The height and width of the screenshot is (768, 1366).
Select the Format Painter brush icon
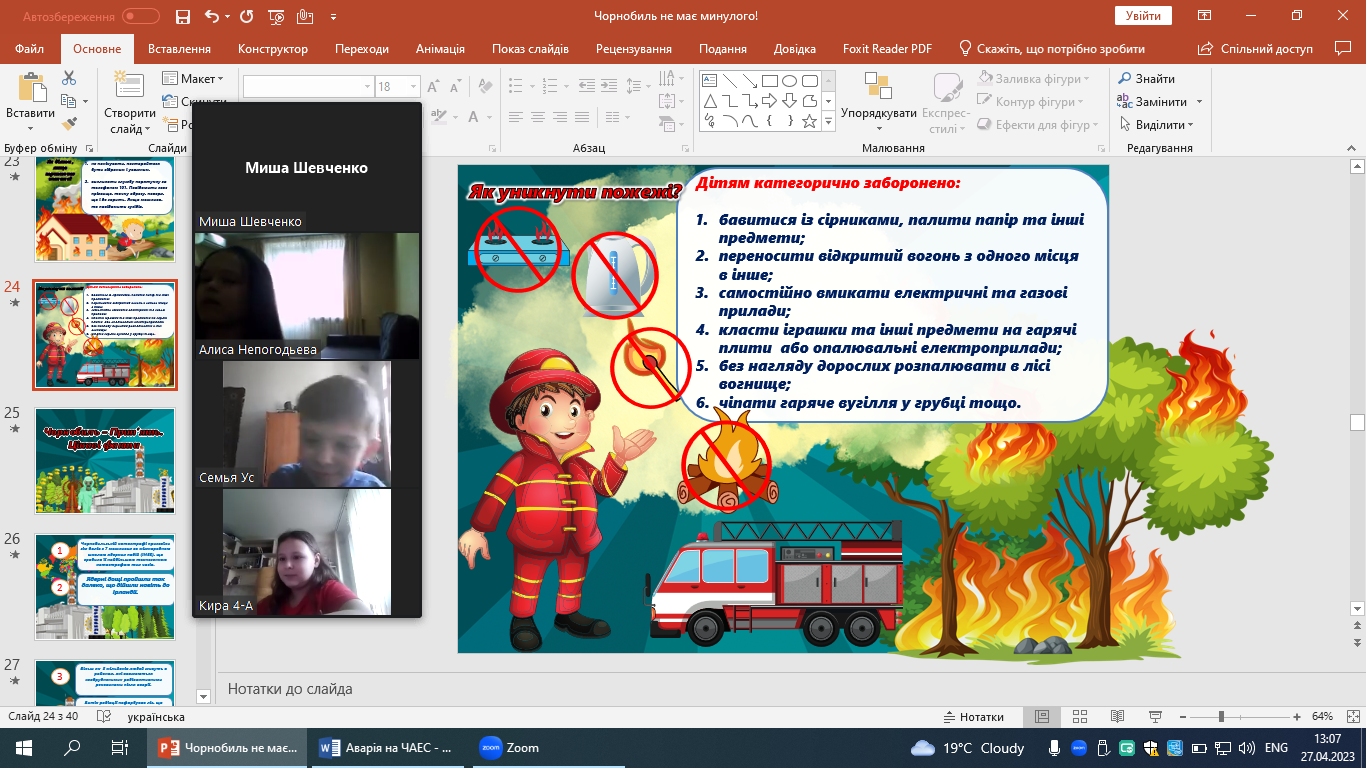pyautogui.click(x=69, y=124)
